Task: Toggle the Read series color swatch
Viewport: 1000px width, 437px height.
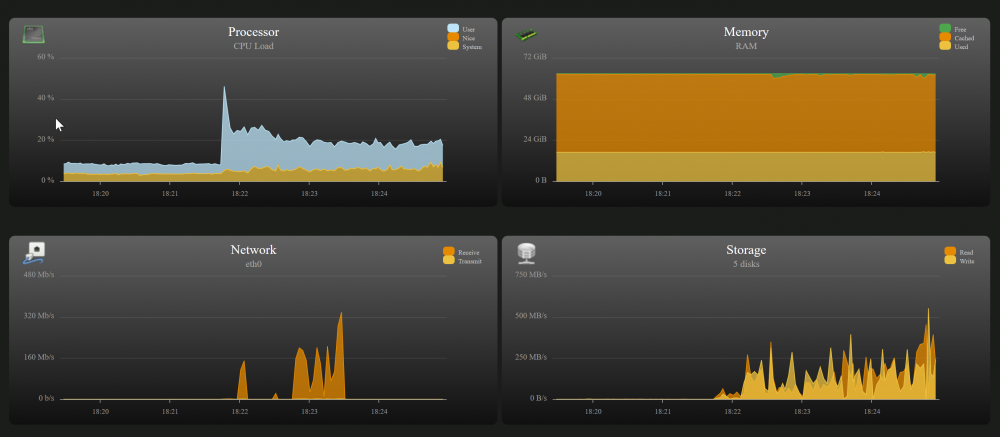Action: point(950,251)
